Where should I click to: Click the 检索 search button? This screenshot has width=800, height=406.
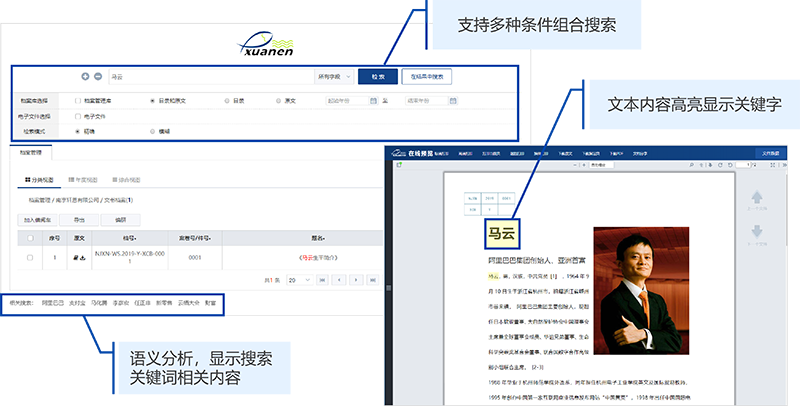pos(377,76)
